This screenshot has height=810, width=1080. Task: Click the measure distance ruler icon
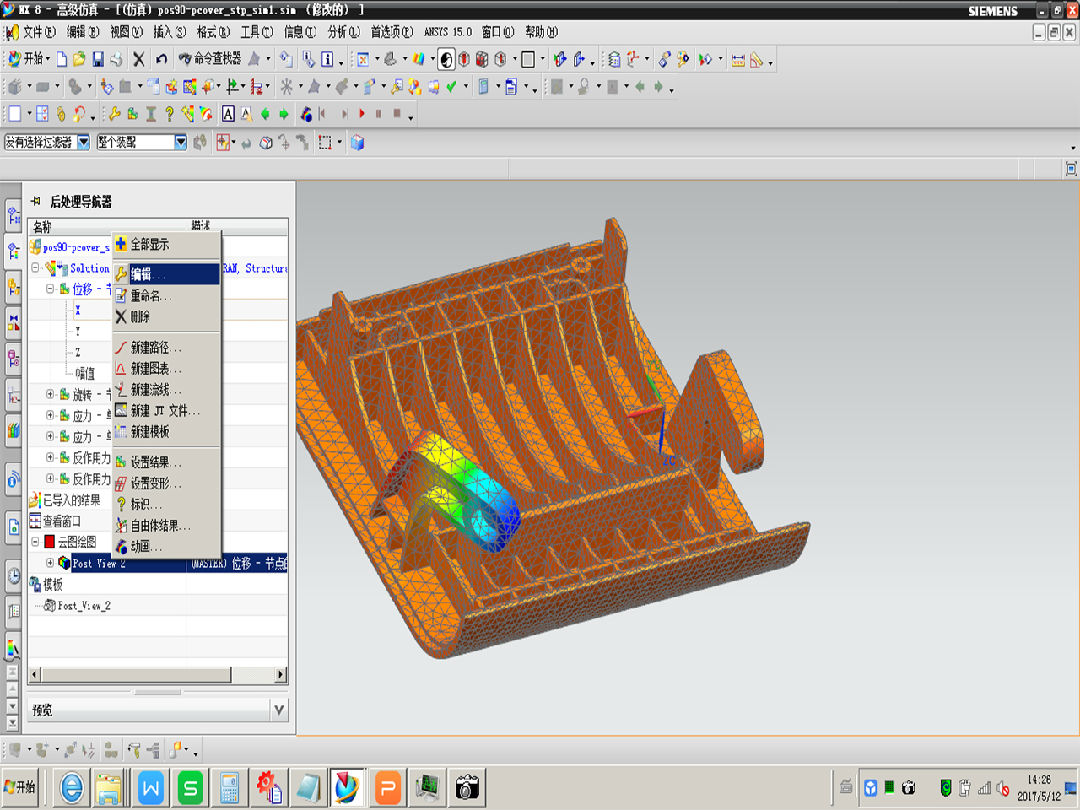738,60
